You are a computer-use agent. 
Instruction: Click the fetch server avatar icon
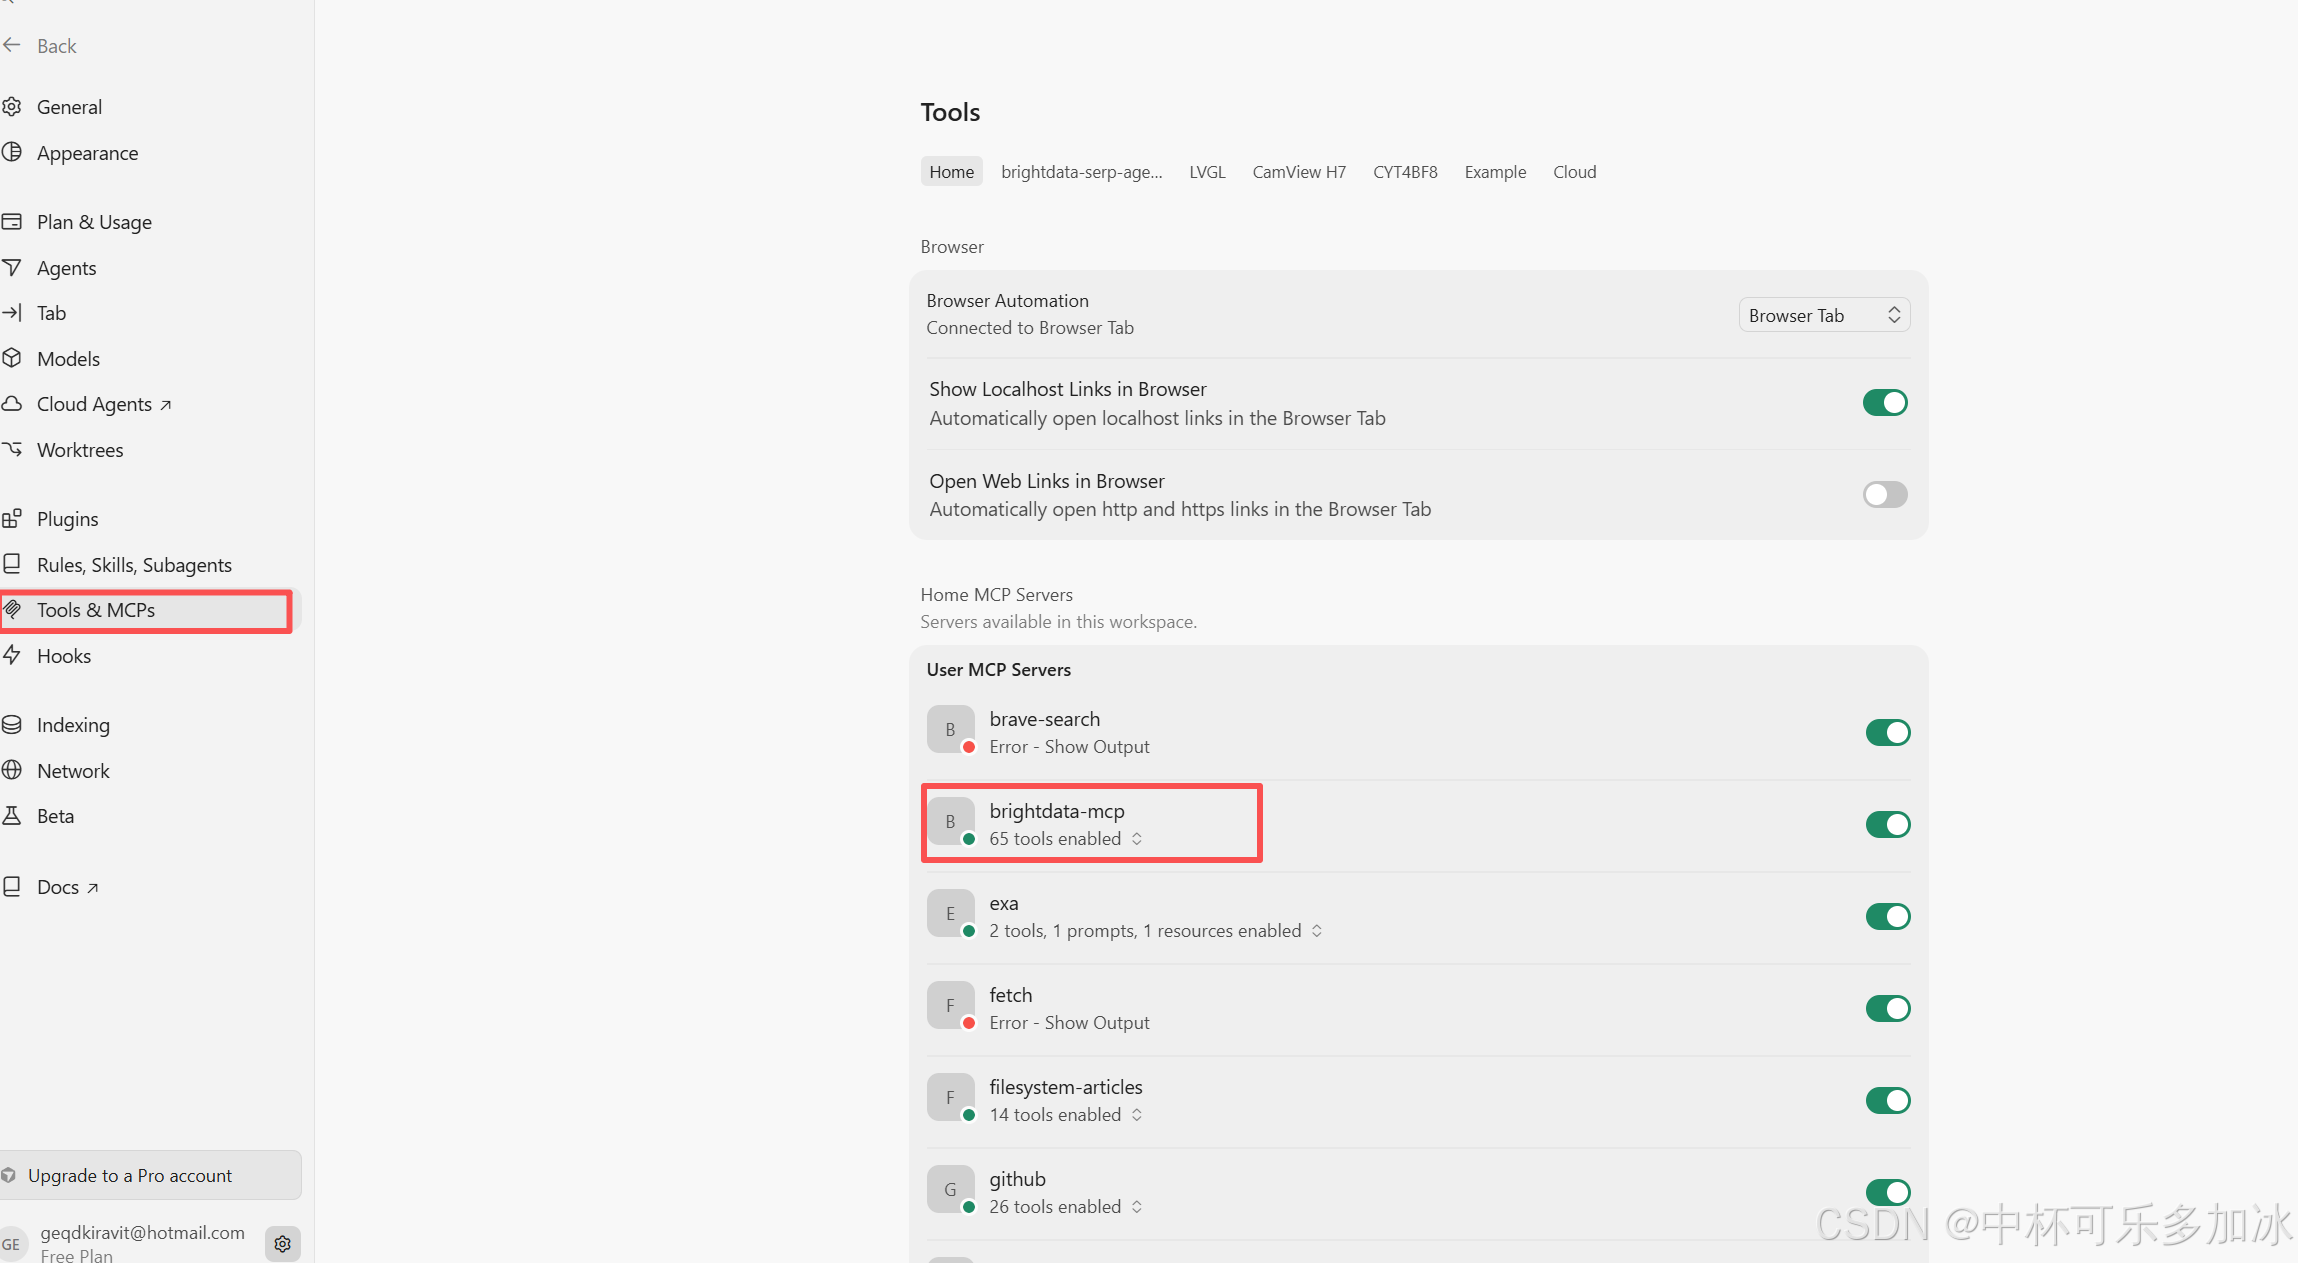pos(951,1006)
